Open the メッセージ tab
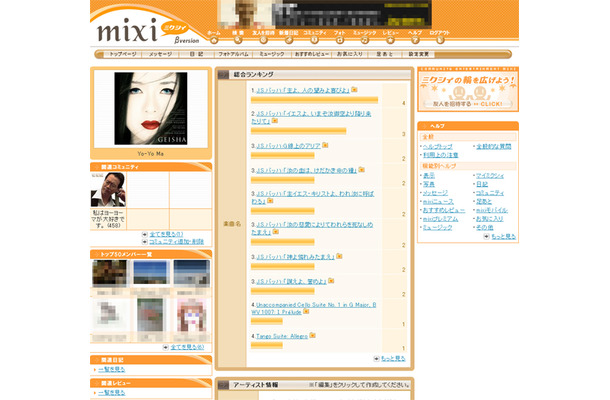 pyautogui.click(x=160, y=54)
